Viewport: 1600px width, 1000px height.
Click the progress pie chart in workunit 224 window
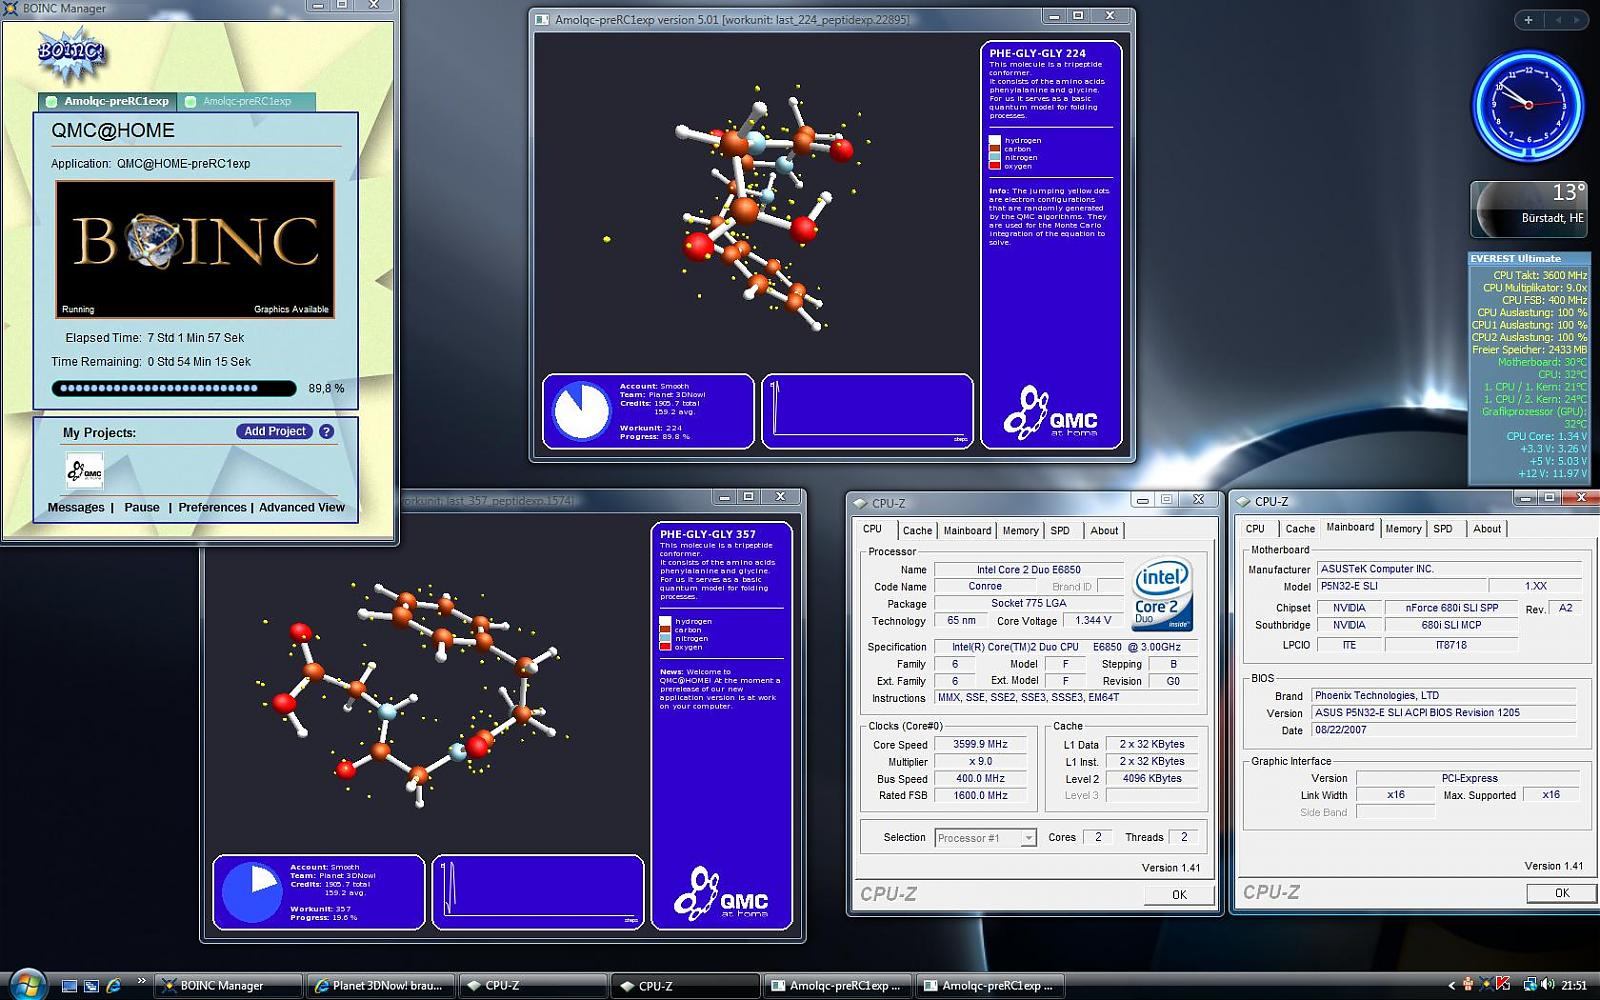click(x=582, y=411)
